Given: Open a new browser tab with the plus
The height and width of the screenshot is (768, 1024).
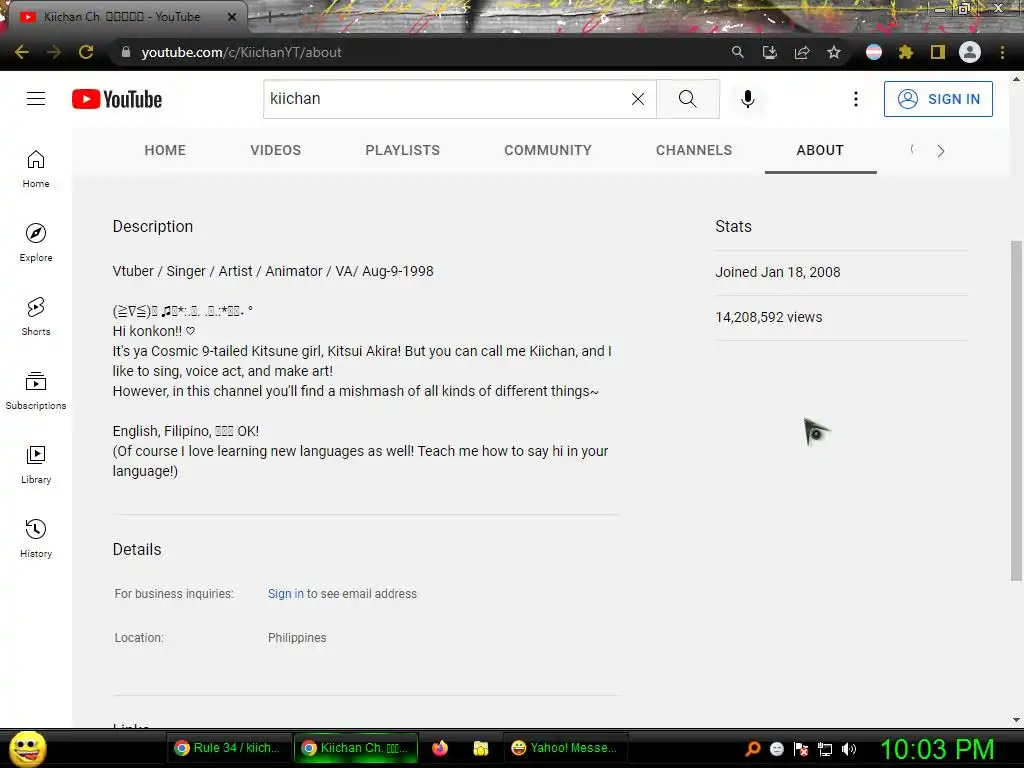Looking at the screenshot, I should (269, 17).
